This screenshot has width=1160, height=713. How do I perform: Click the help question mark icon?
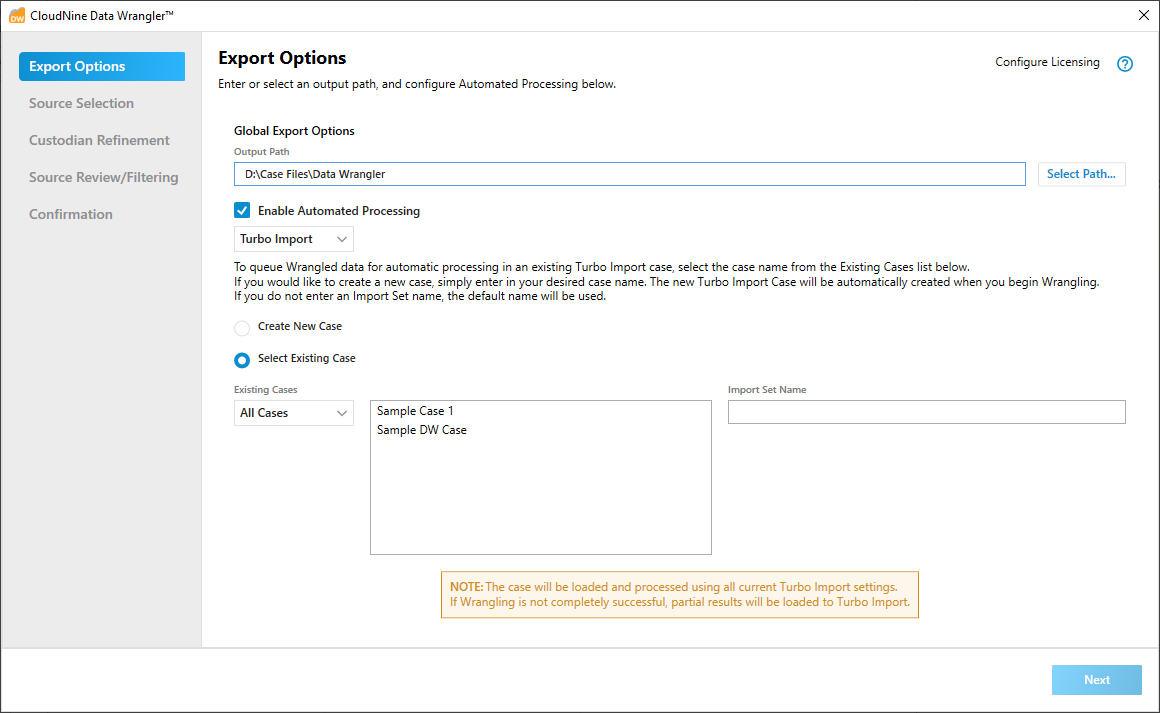(x=1124, y=64)
